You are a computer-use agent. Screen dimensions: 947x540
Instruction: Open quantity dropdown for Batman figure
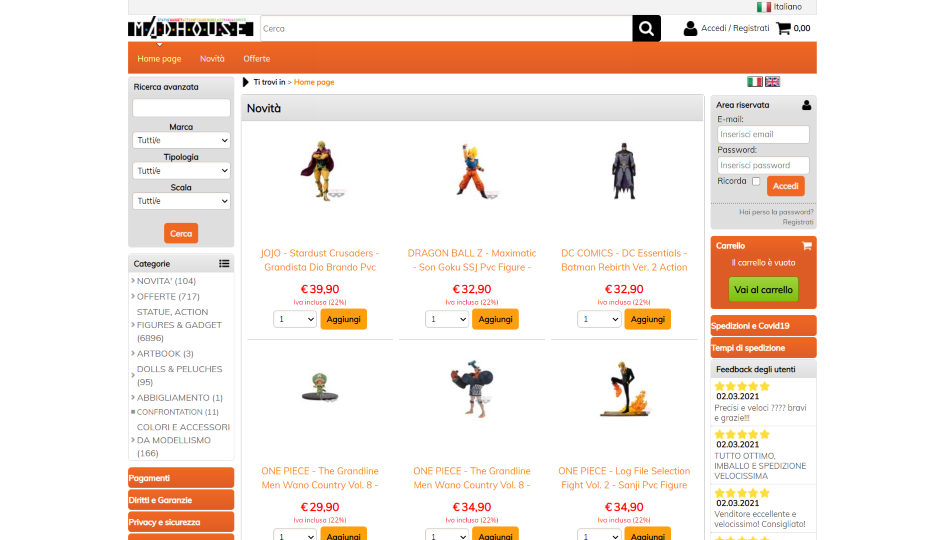tap(599, 319)
